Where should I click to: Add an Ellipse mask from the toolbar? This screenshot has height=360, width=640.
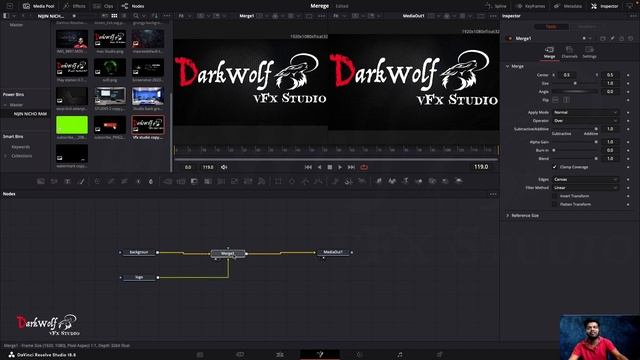[x=292, y=181]
